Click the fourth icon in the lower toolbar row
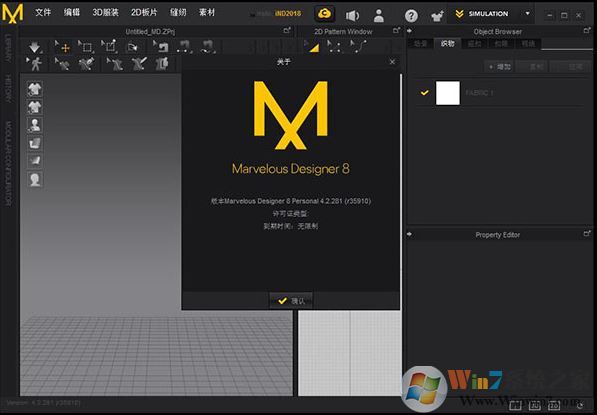Viewport: 597px width, 415px height. pos(115,64)
